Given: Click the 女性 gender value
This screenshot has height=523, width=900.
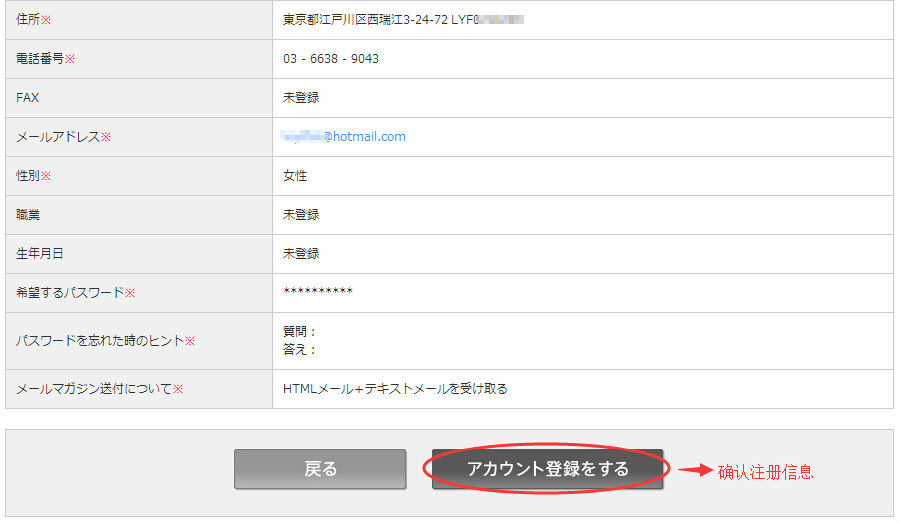Looking at the screenshot, I should click(295, 176).
